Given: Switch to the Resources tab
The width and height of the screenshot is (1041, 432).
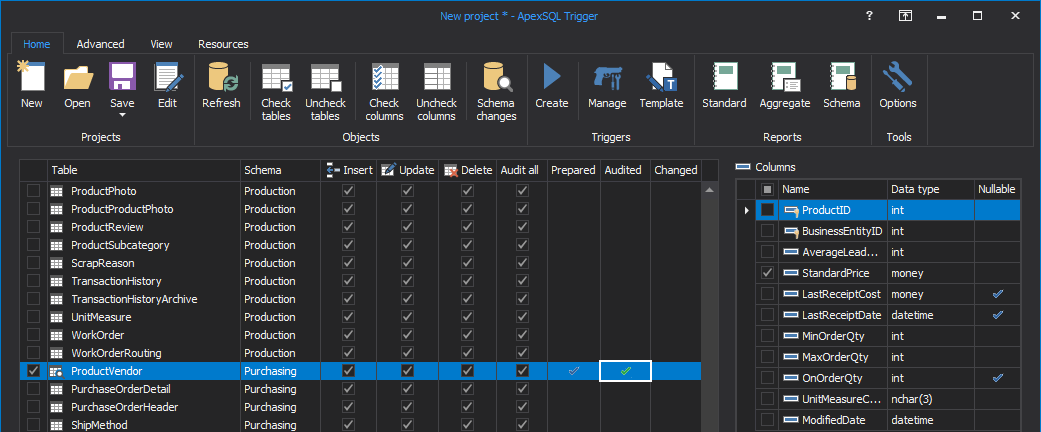Looking at the screenshot, I should point(223,44).
